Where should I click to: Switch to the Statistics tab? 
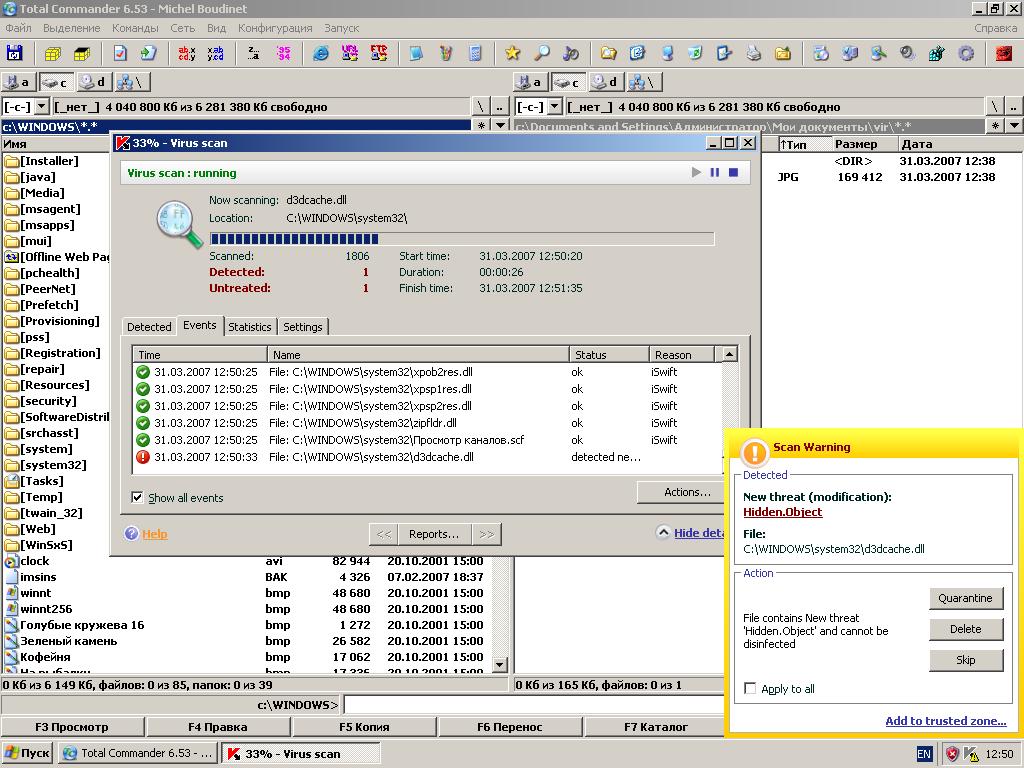click(x=249, y=327)
